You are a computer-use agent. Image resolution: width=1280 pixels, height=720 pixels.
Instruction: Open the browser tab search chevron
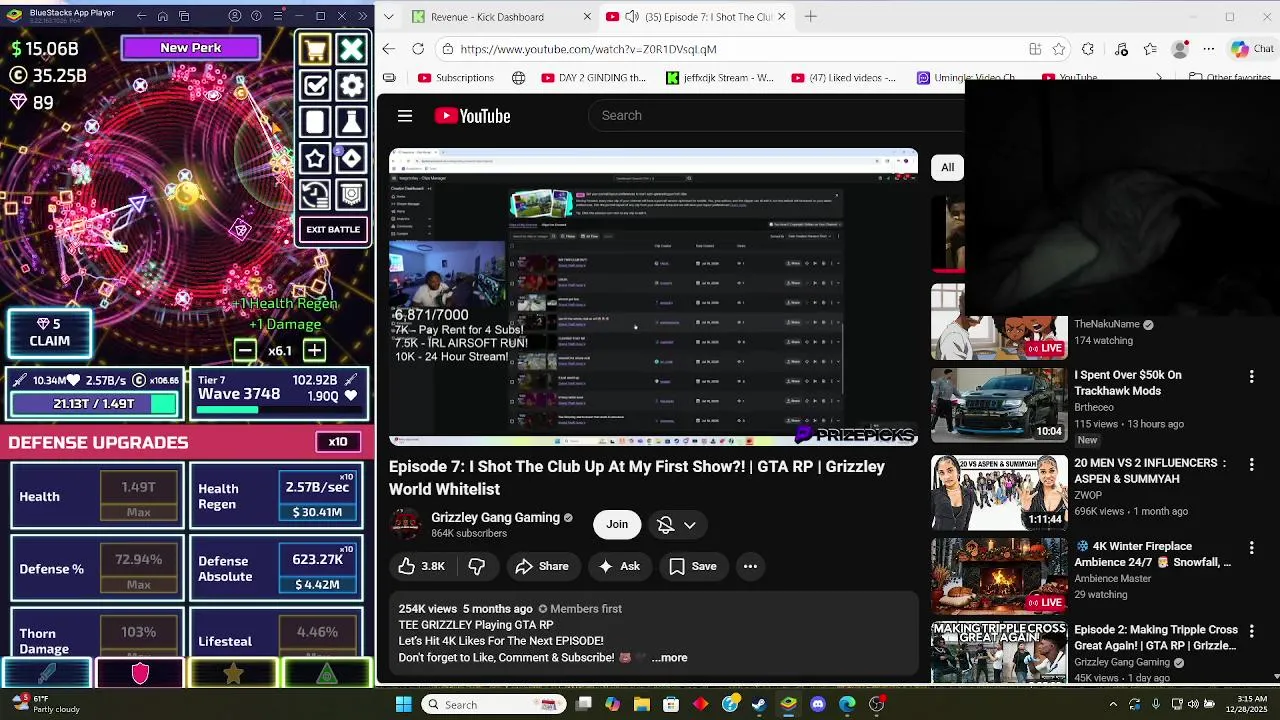(x=388, y=17)
